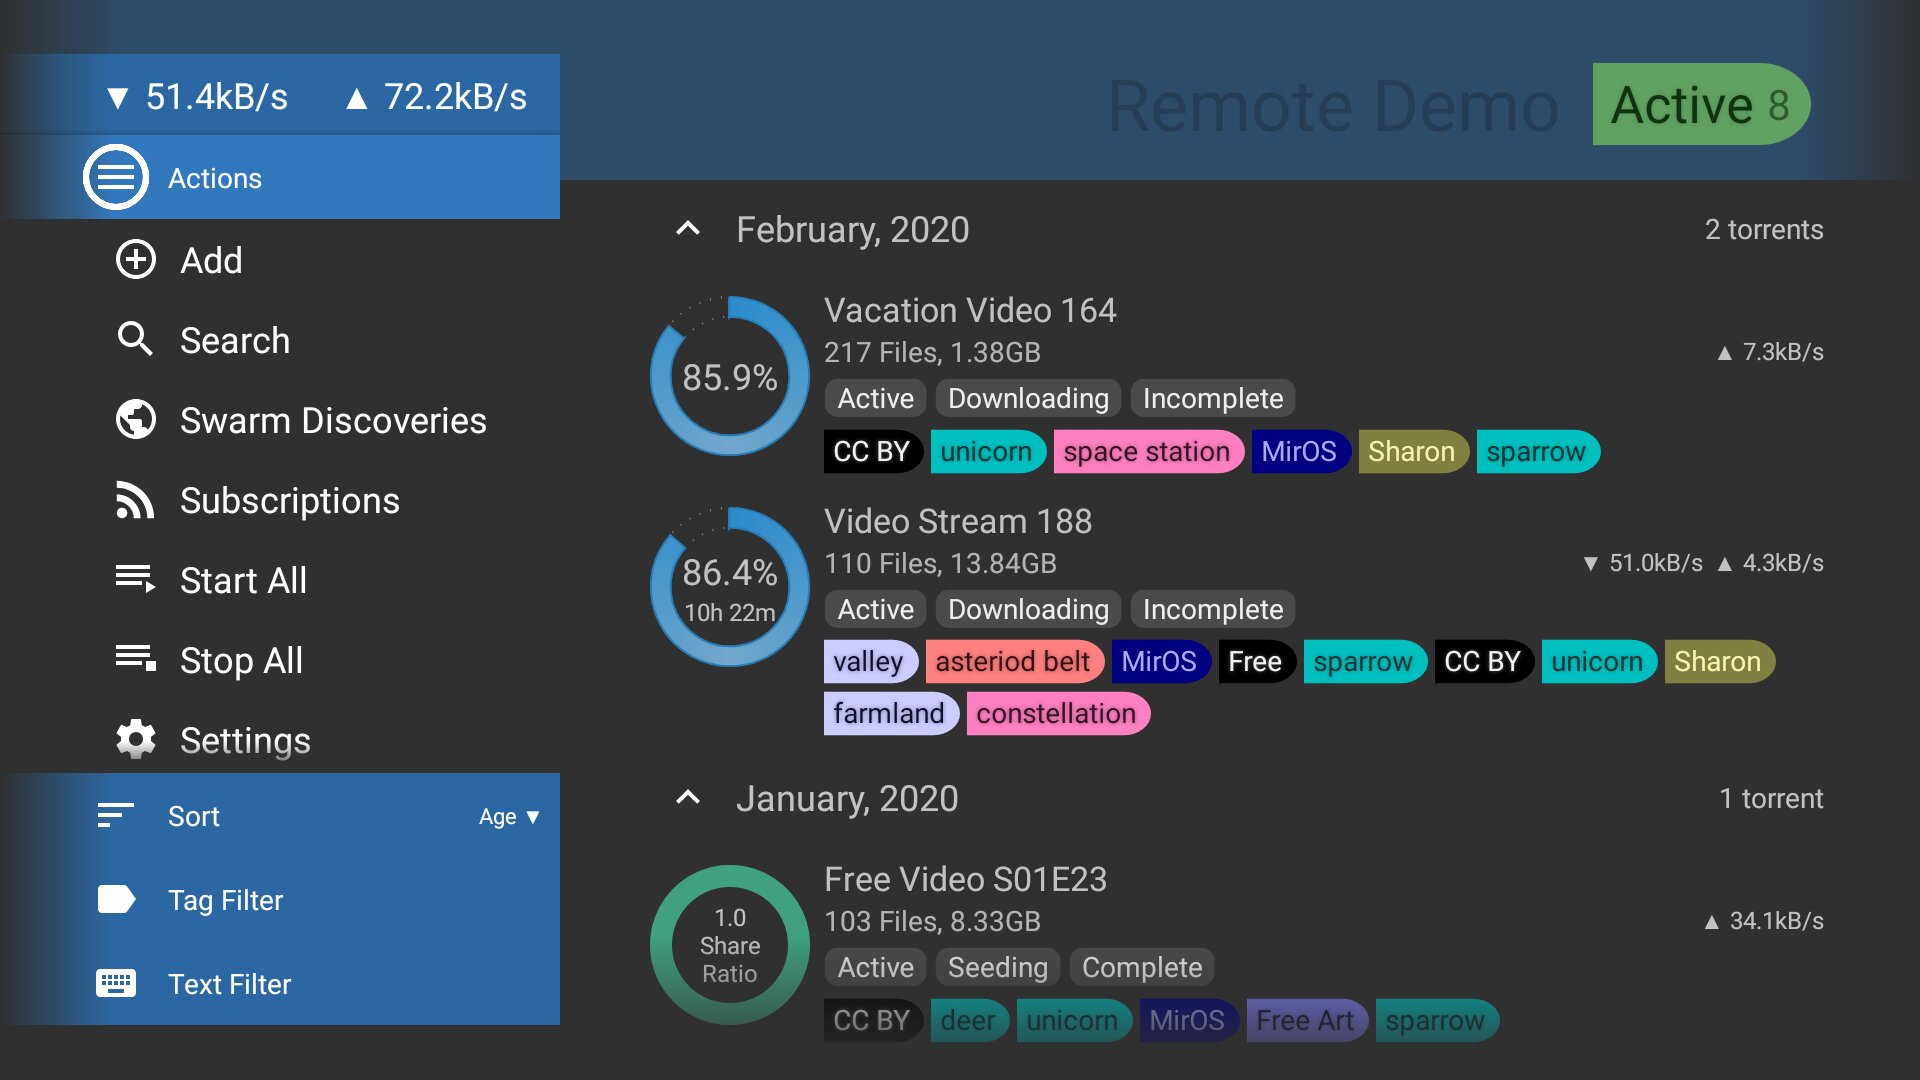Open the Sort Age dropdown
The width and height of the screenshot is (1920, 1080).
pyautogui.click(x=509, y=817)
